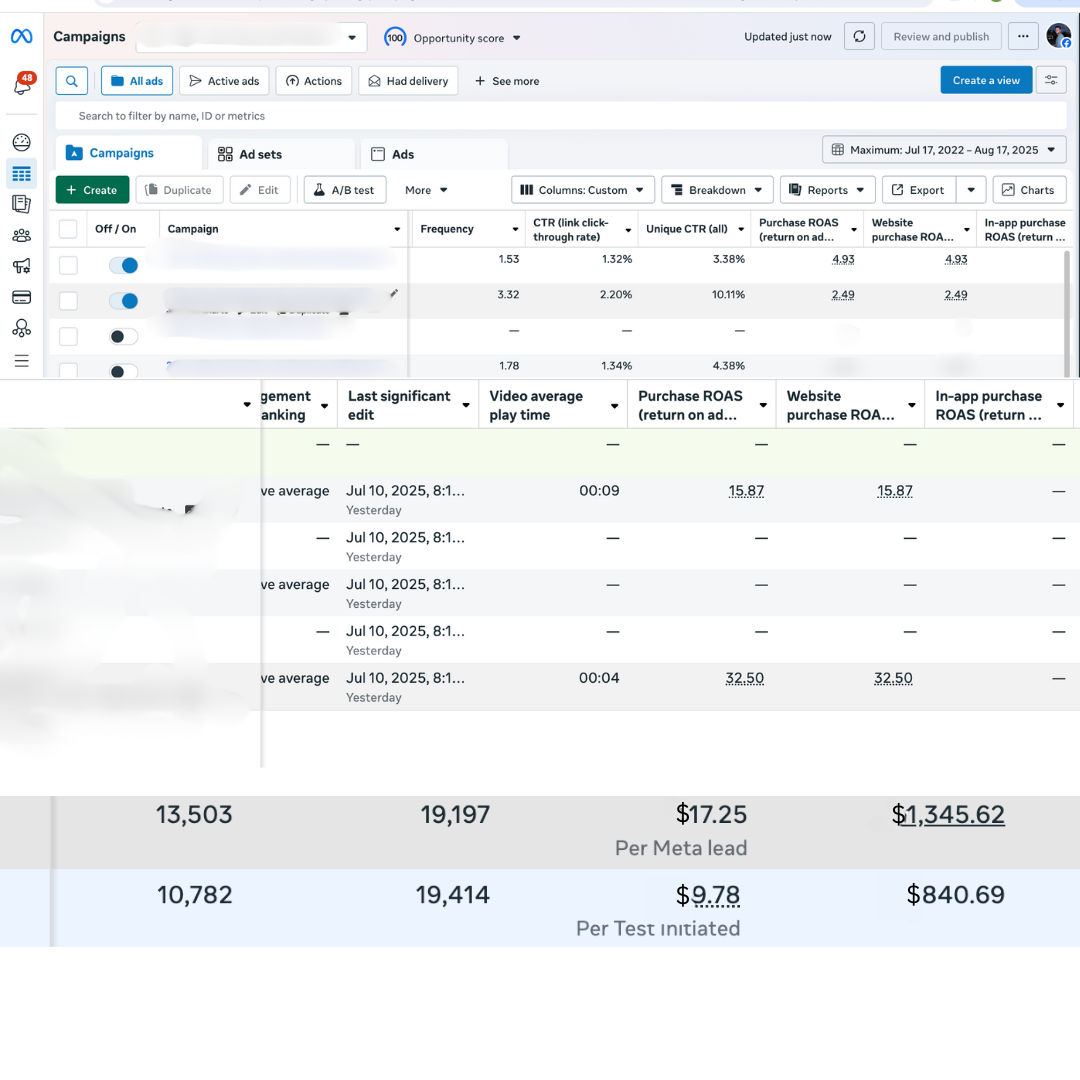Click the green Create button

[92, 190]
